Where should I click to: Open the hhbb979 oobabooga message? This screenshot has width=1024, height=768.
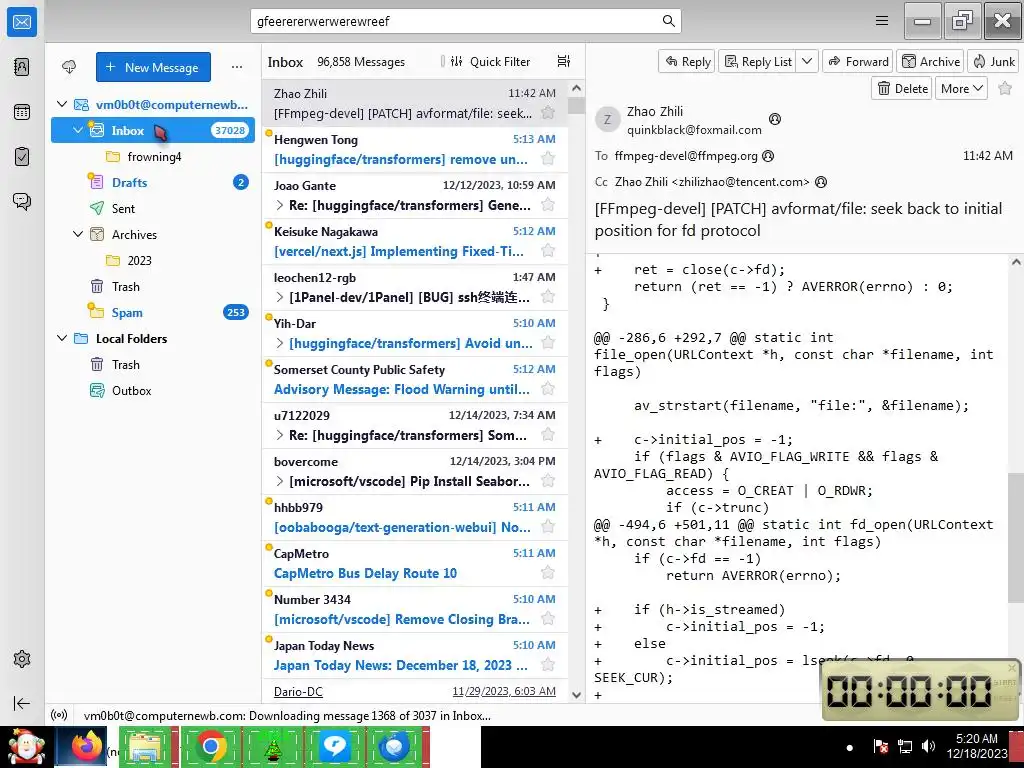point(415,517)
